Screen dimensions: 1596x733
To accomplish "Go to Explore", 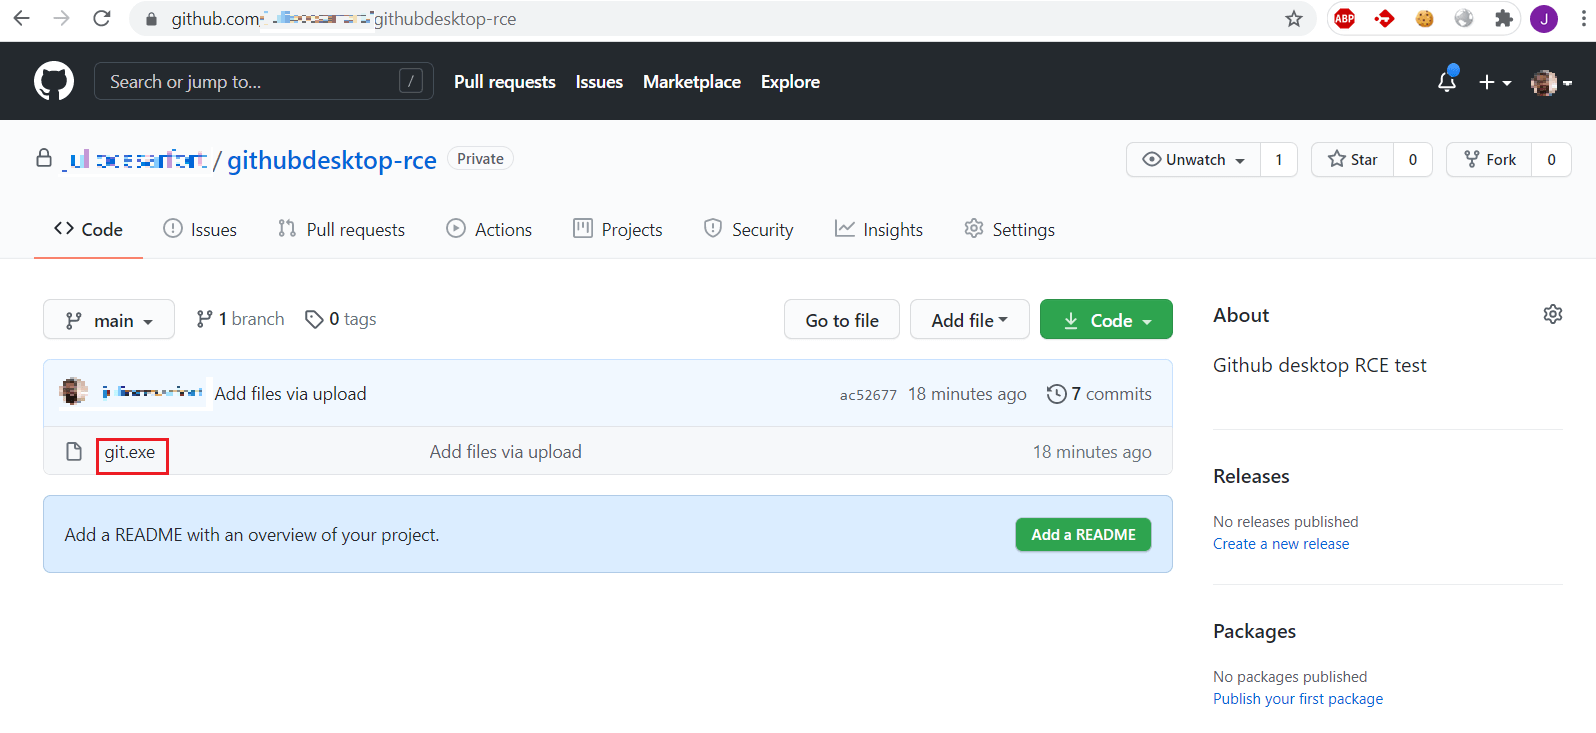I will tap(790, 82).
